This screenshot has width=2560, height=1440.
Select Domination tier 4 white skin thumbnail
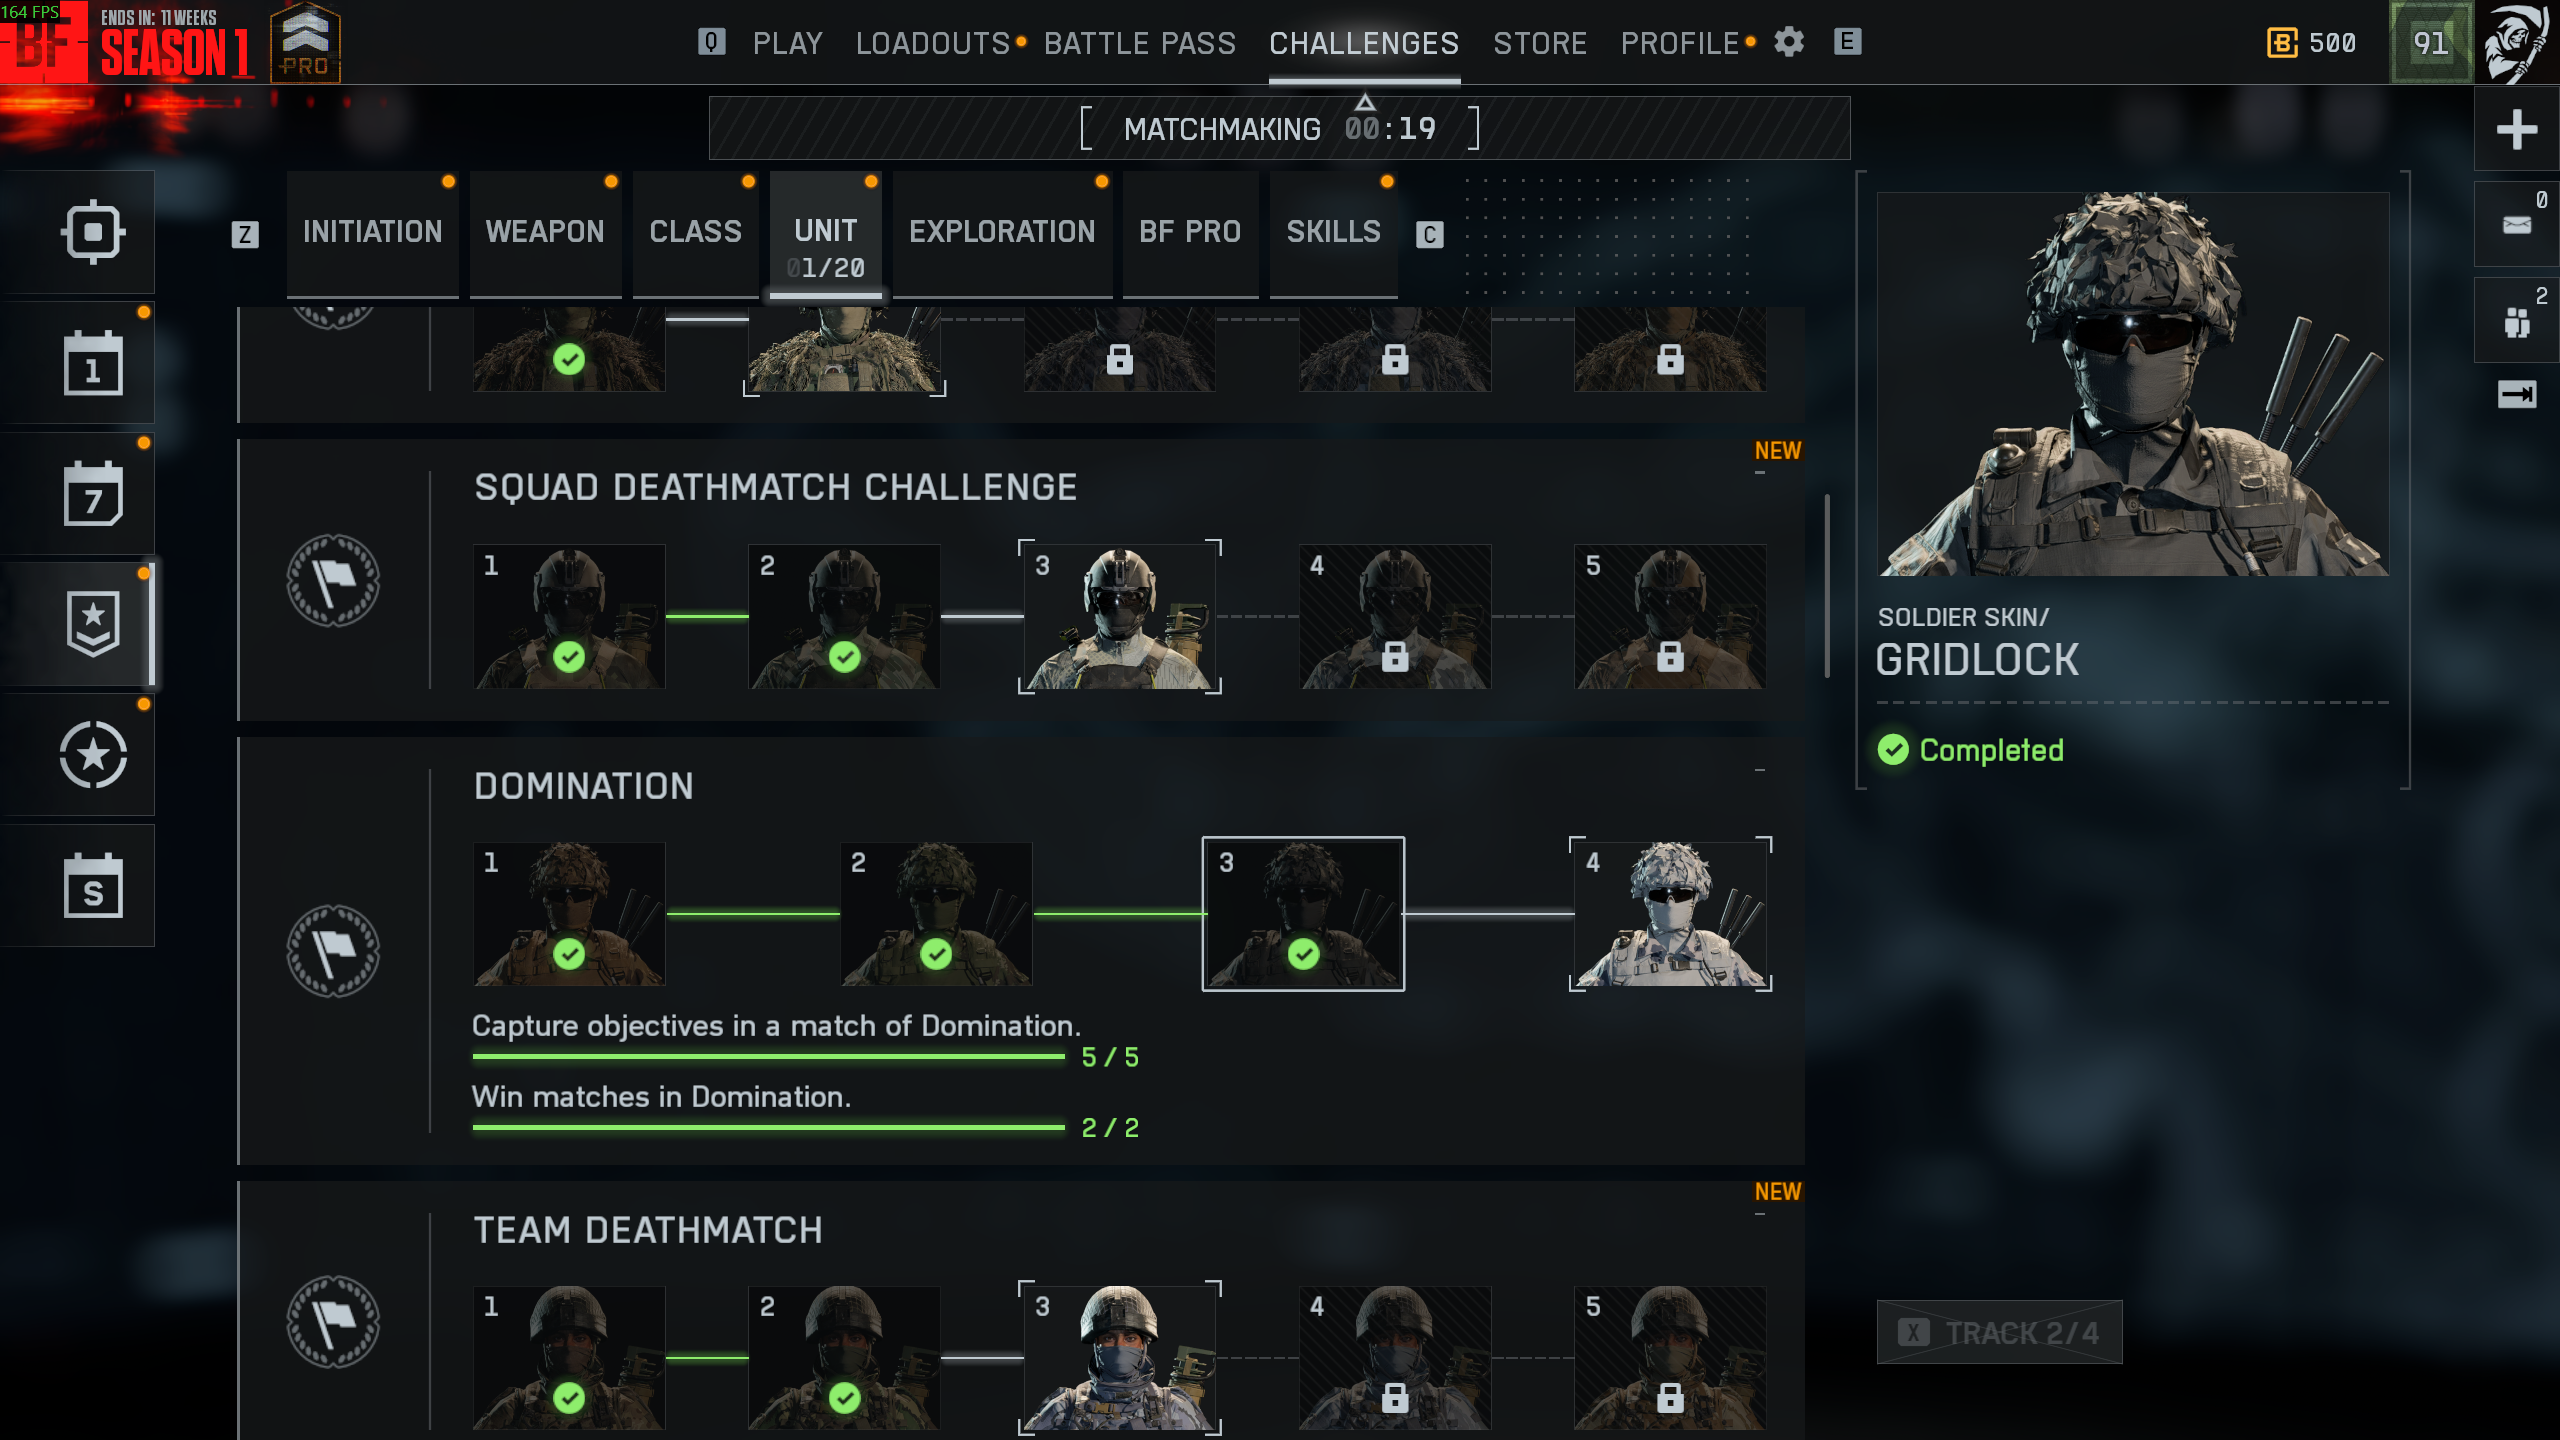click(1670, 914)
